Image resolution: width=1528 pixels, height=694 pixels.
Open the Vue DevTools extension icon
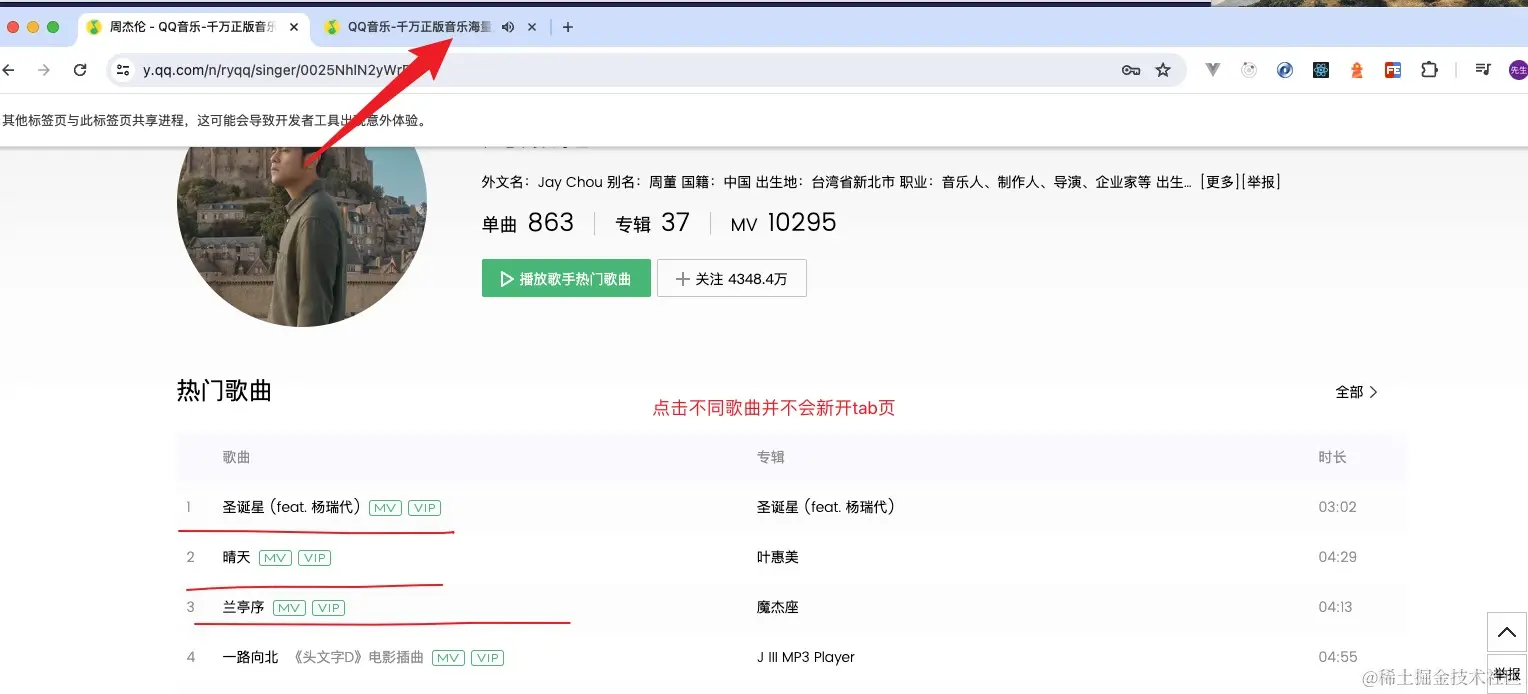pyautogui.click(x=1212, y=69)
